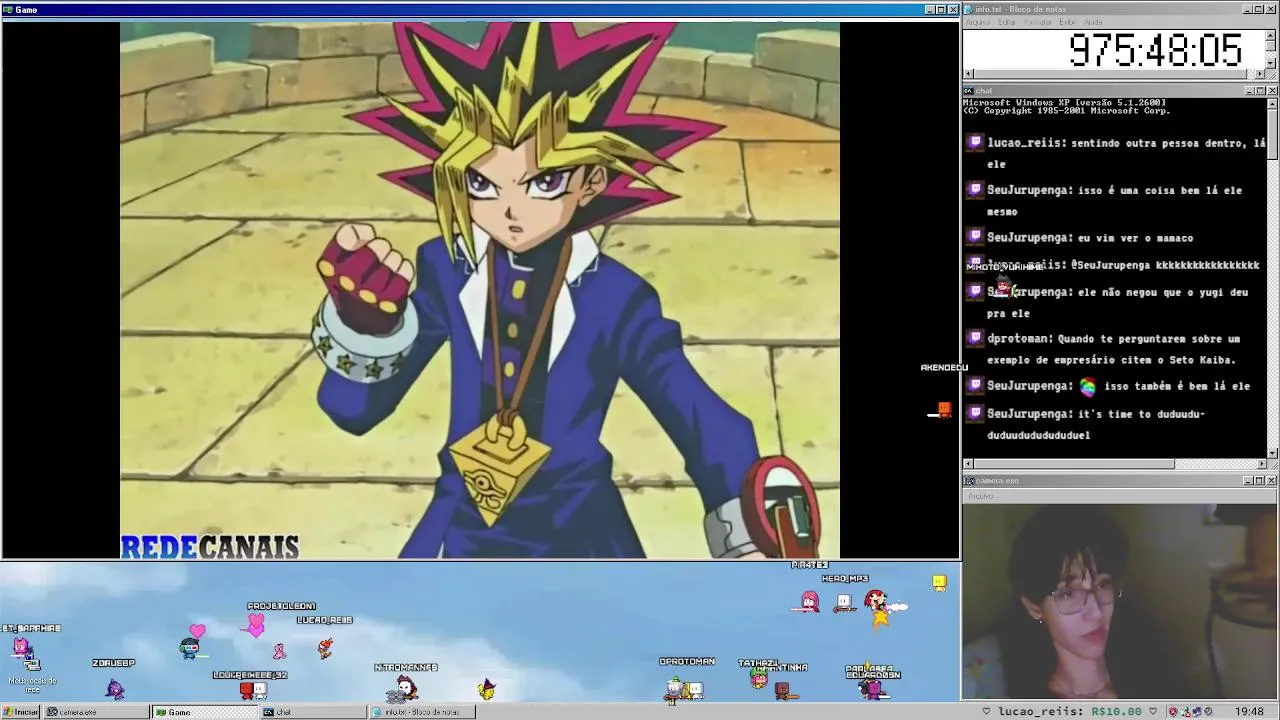Click the Notepad title bar icon
1280x720 pixels.
969,9
